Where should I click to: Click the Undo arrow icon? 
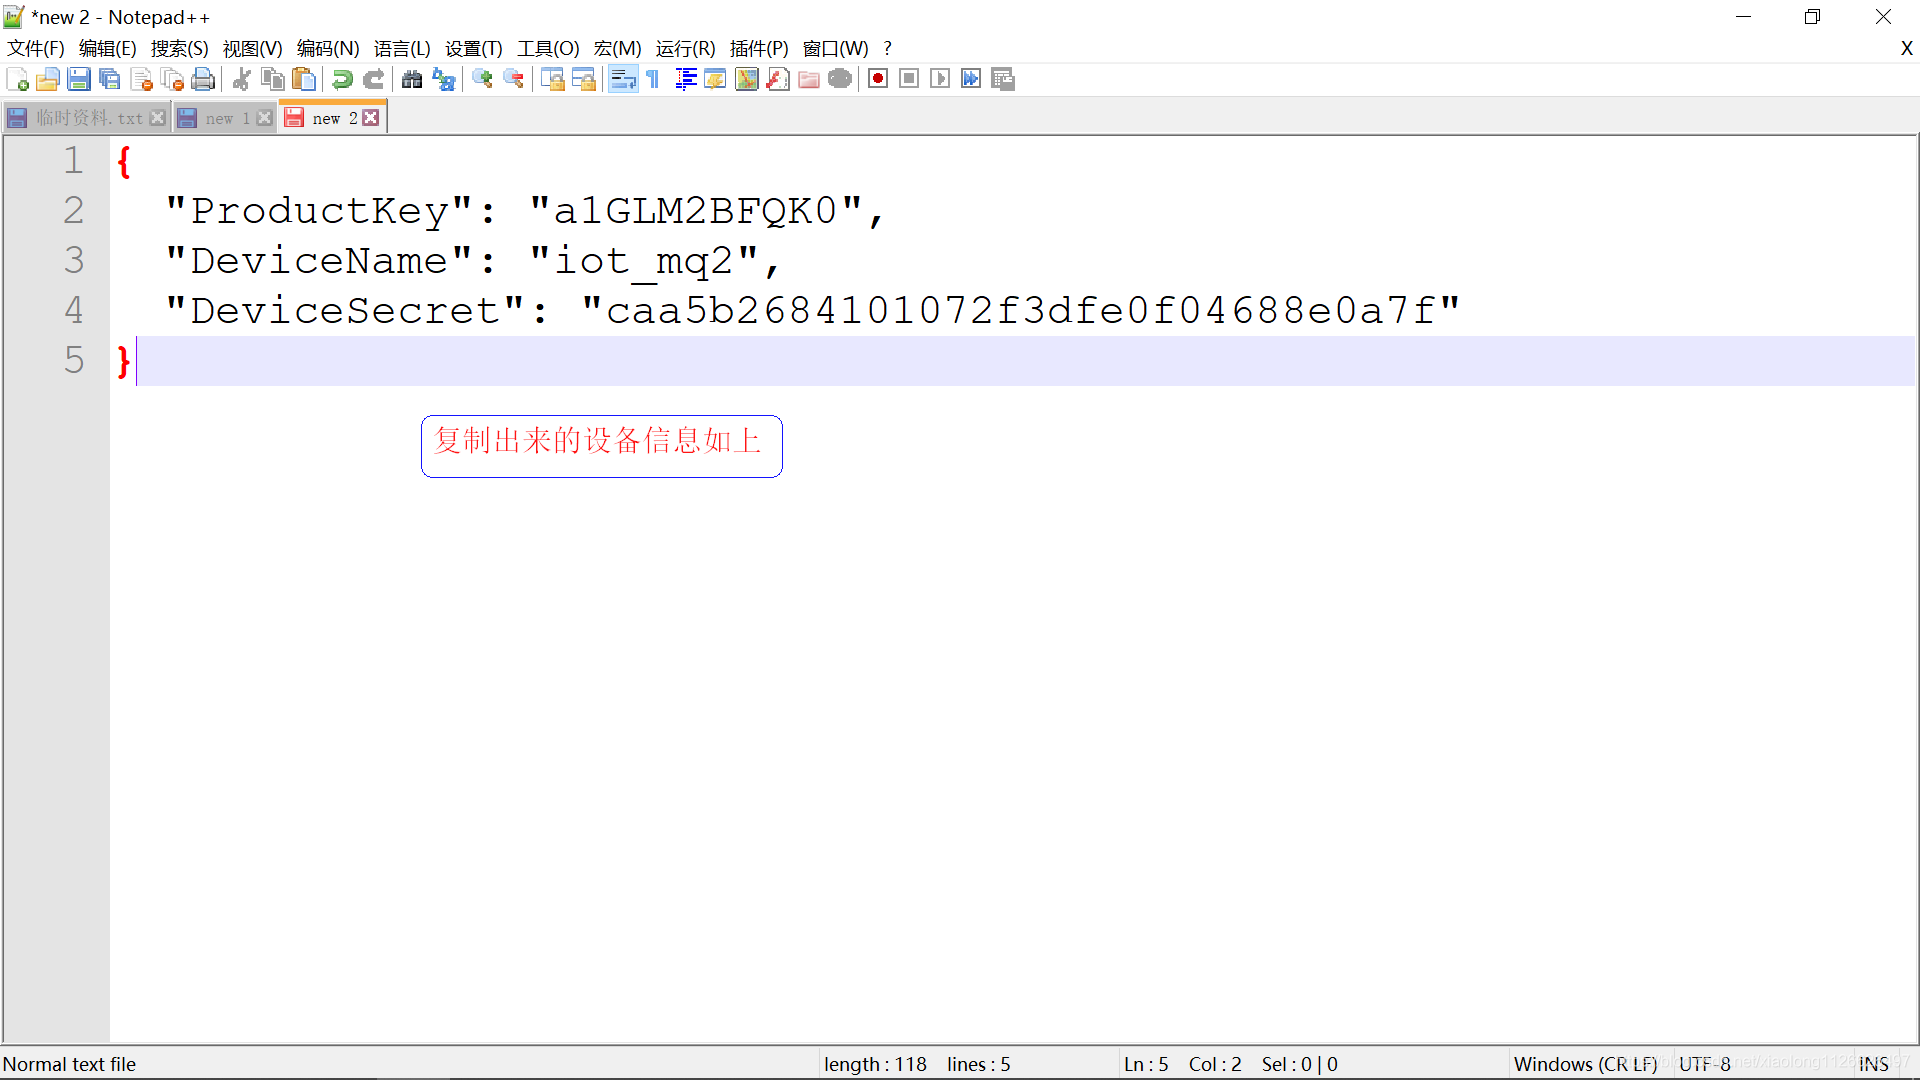342,79
